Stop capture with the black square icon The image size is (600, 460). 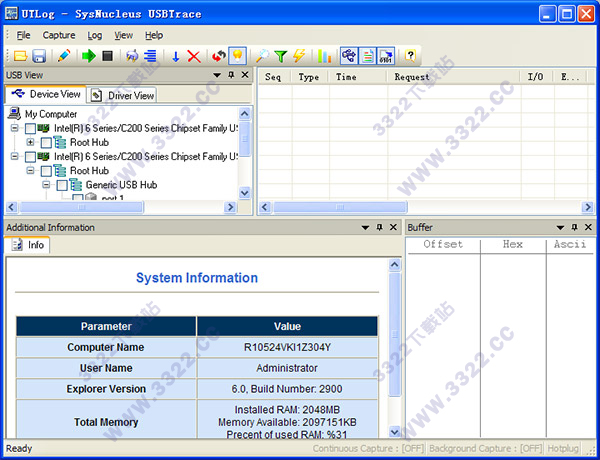[108, 56]
